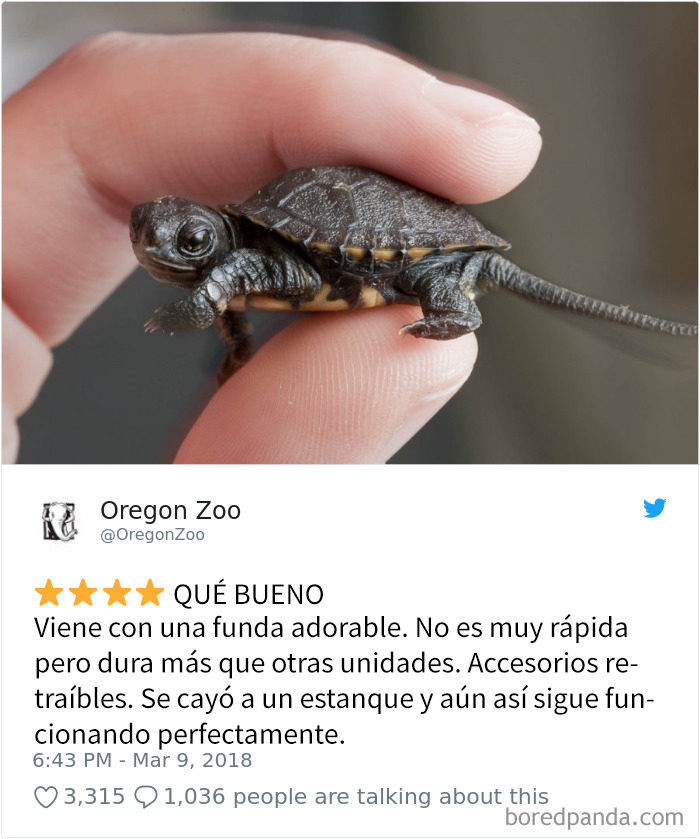
Task: Click the star beside QUÉ BUENO
Action: (150, 592)
